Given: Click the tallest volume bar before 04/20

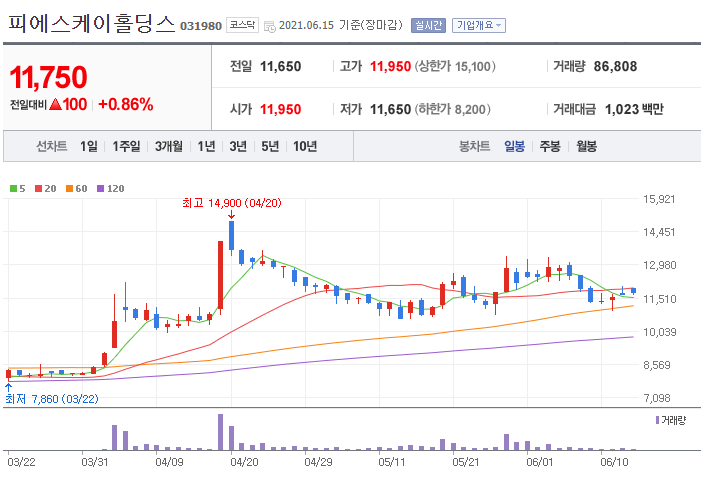Looking at the screenshot, I should (220, 432).
